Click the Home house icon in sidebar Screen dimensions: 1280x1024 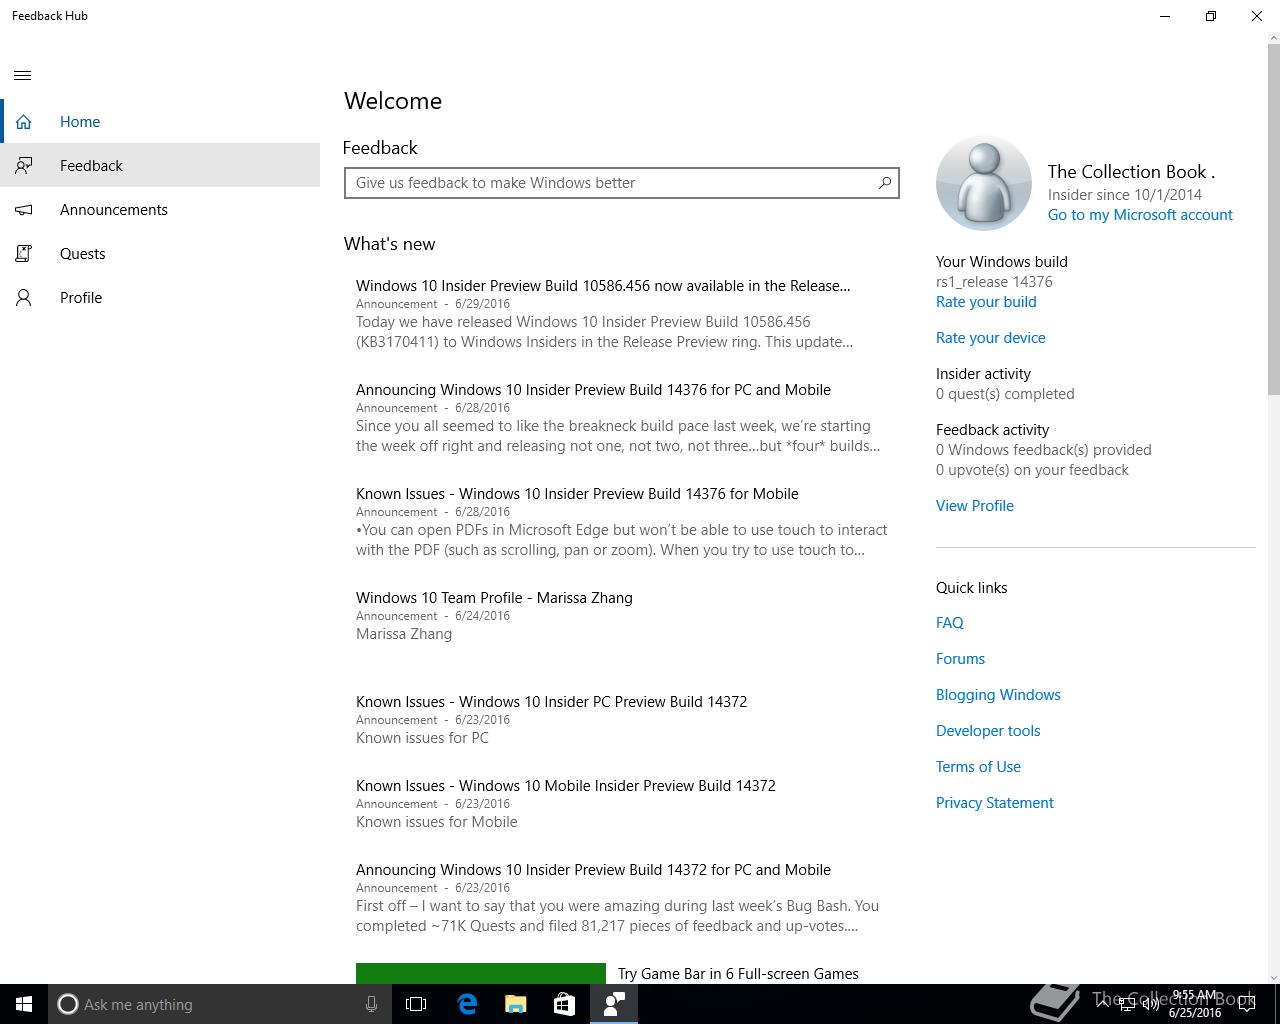tap(23, 122)
